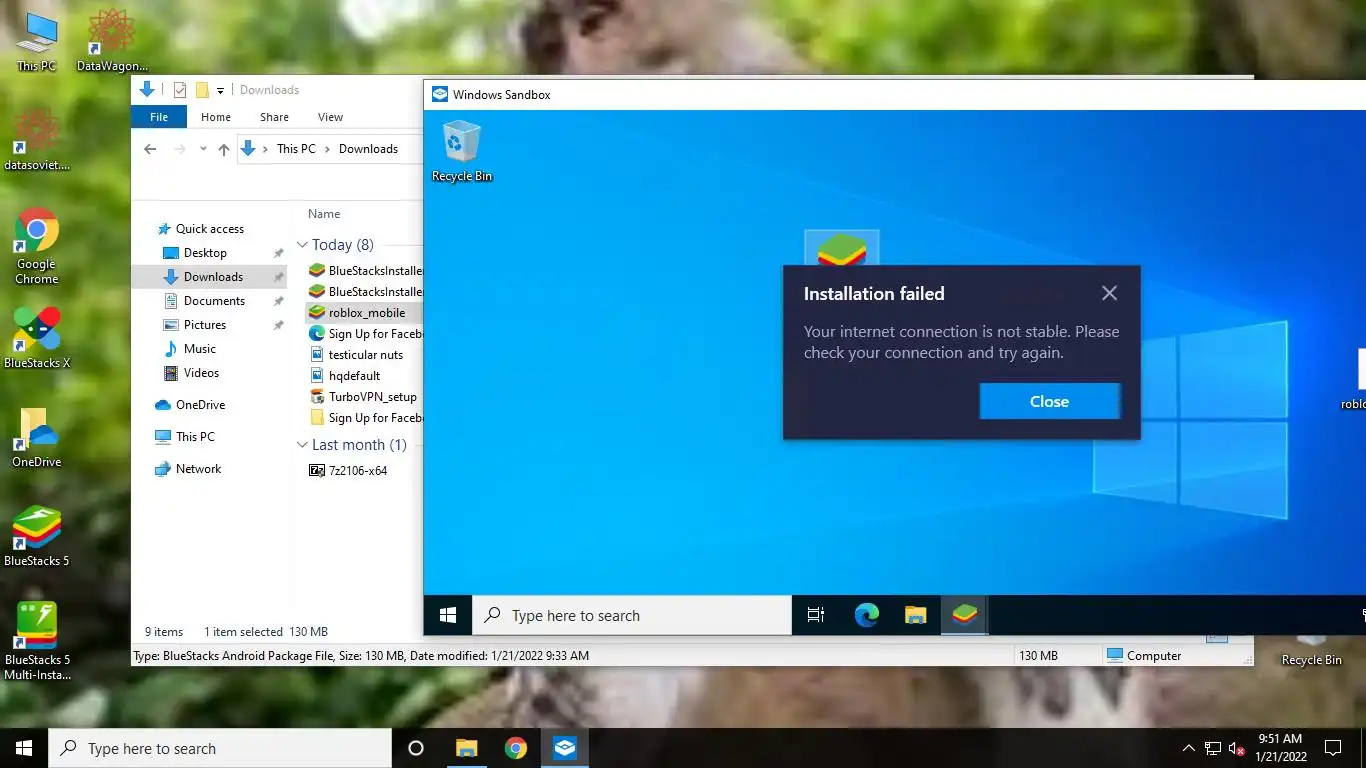This screenshot has width=1366, height=768.
Task: Select Windows Sandbox on host taskbar
Action: pyautogui.click(x=565, y=748)
